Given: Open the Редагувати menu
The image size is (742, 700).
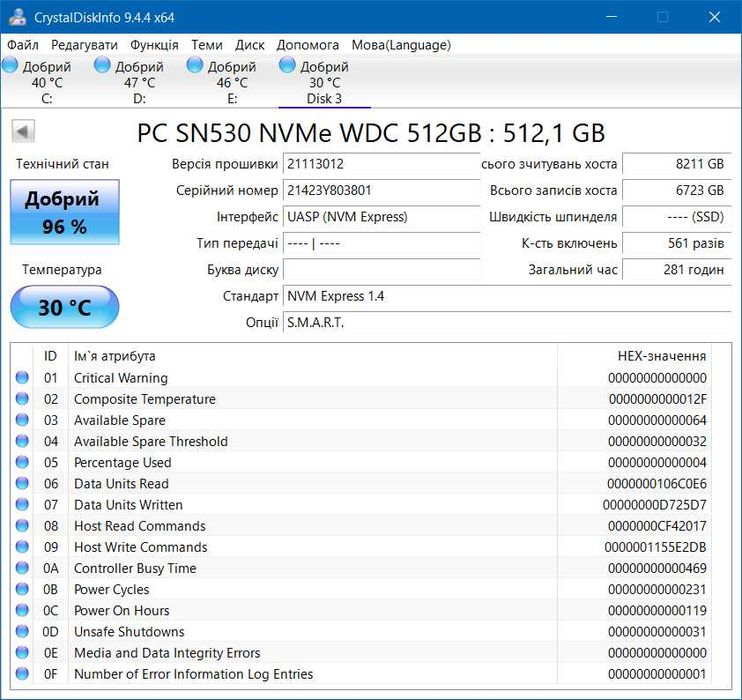Looking at the screenshot, I should (84, 45).
